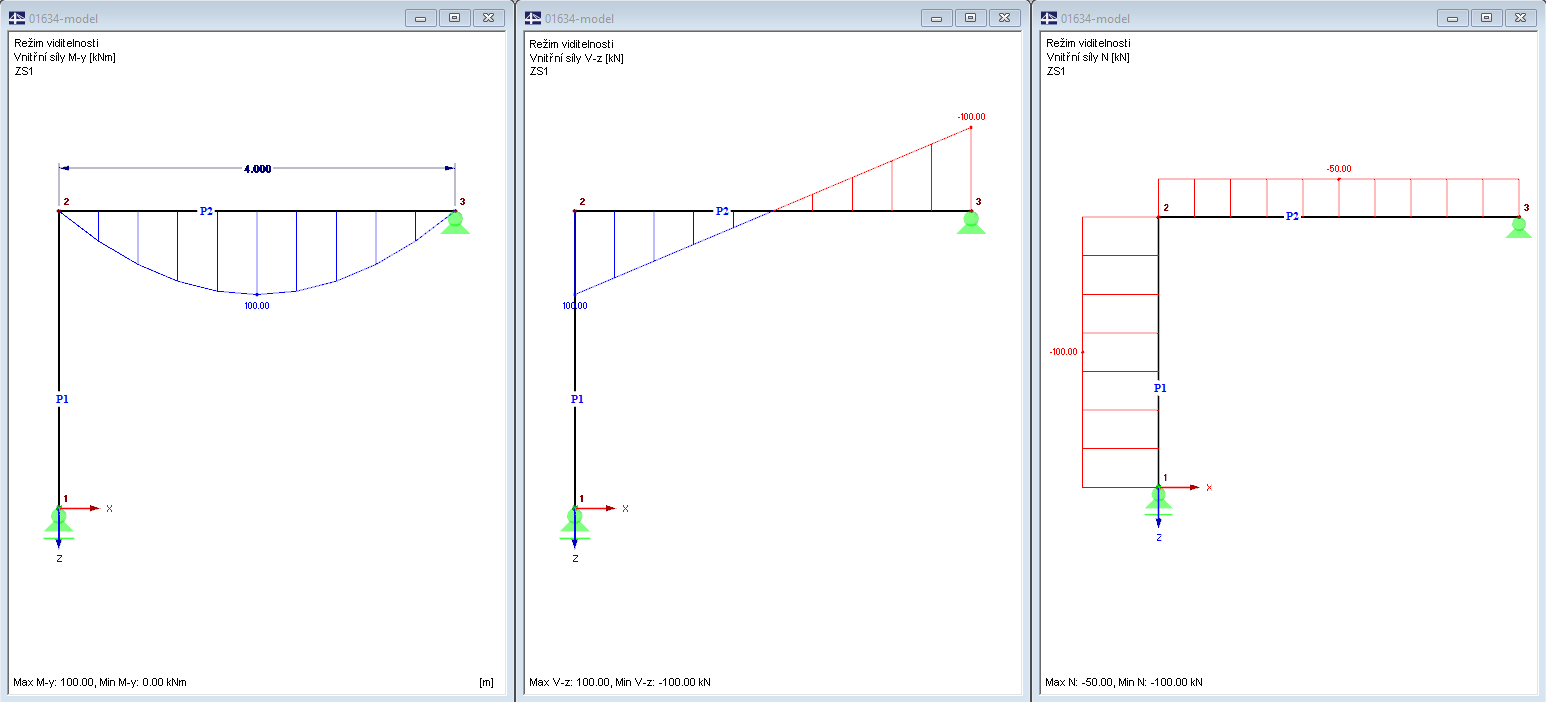Screen dimensions: 1546x702
Task: Select member label P1 in the N window
Action: [1159, 388]
